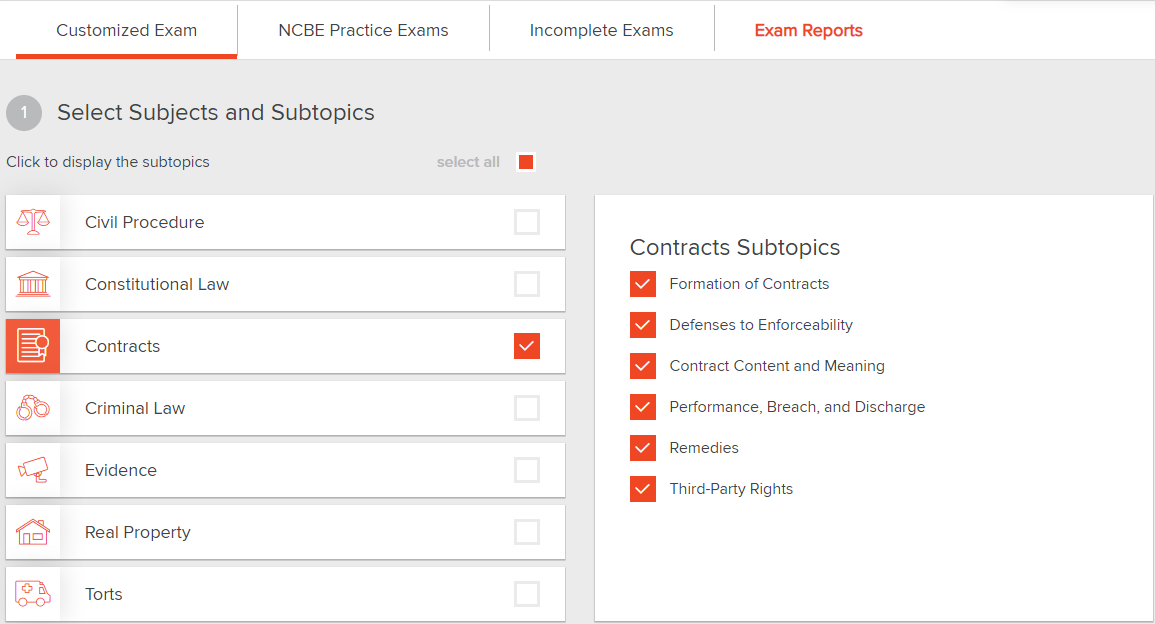Click the step 1 number badge
The width and height of the screenshot is (1155, 624).
(x=24, y=113)
